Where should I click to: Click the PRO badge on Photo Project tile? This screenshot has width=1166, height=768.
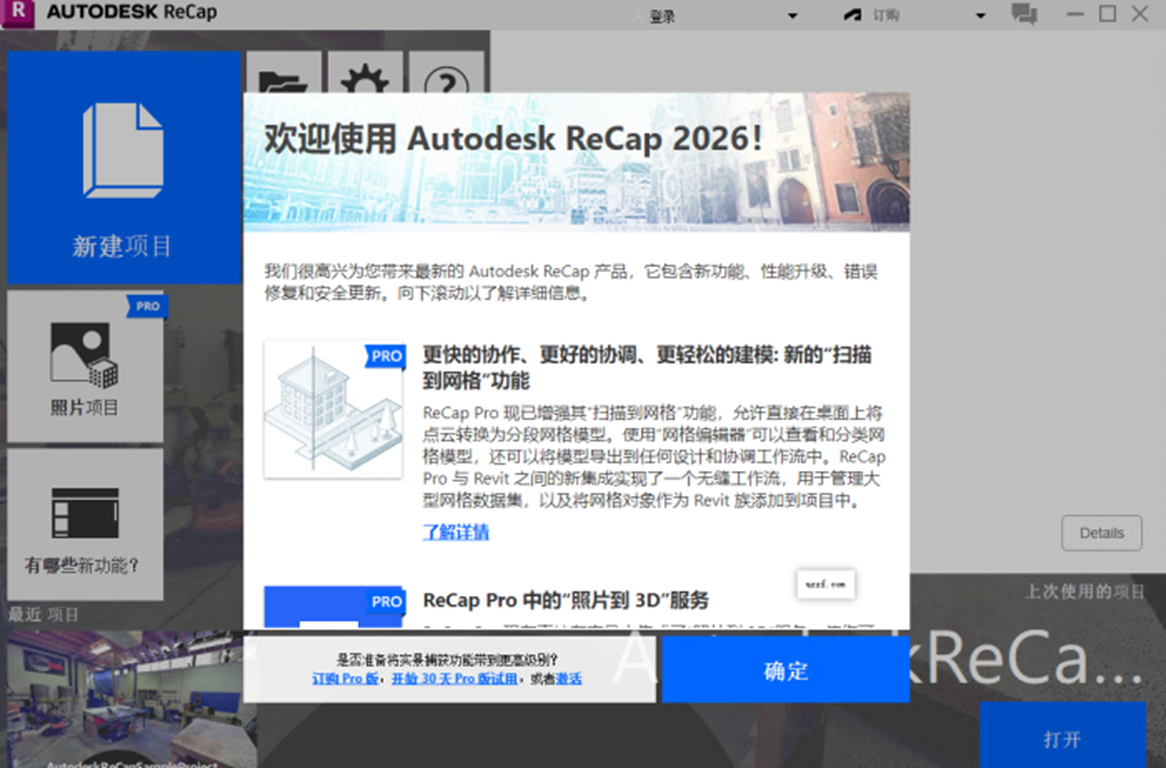[146, 306]
